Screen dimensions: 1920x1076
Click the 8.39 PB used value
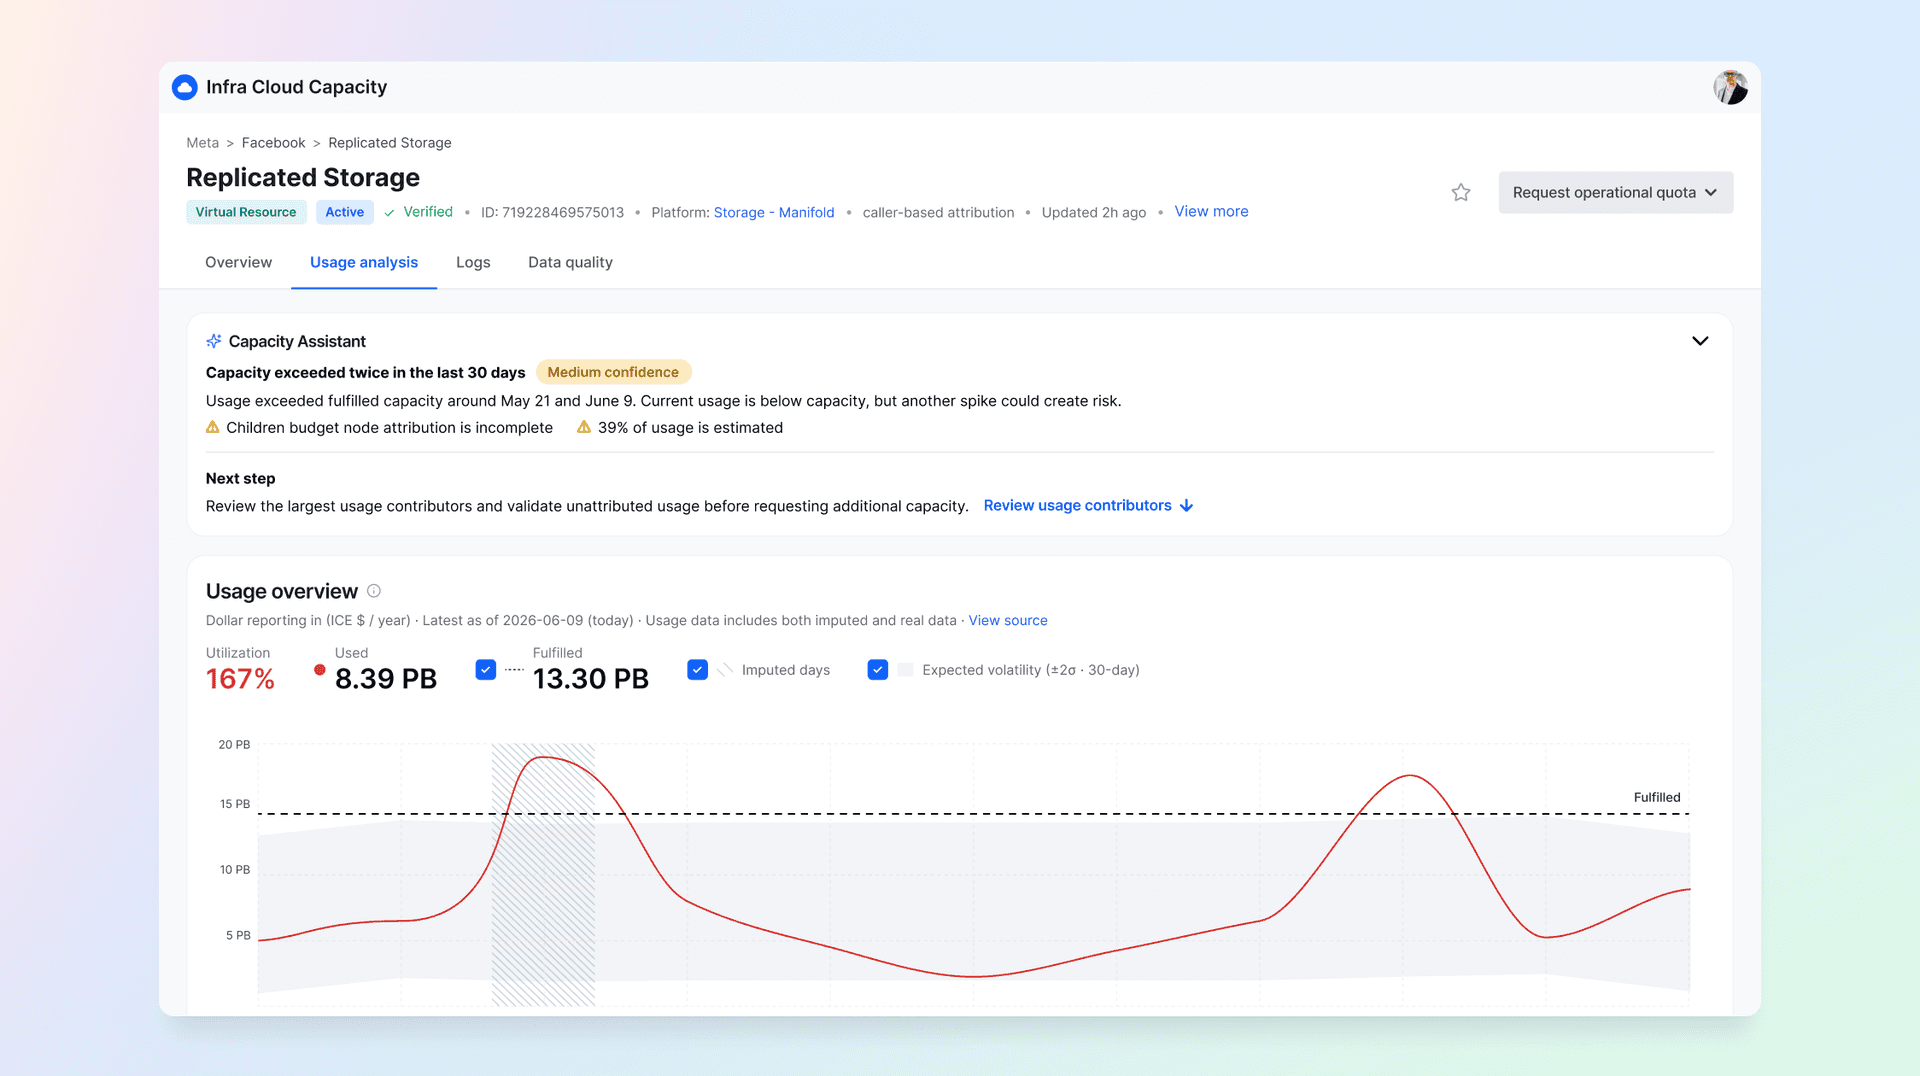pos(386,679)
